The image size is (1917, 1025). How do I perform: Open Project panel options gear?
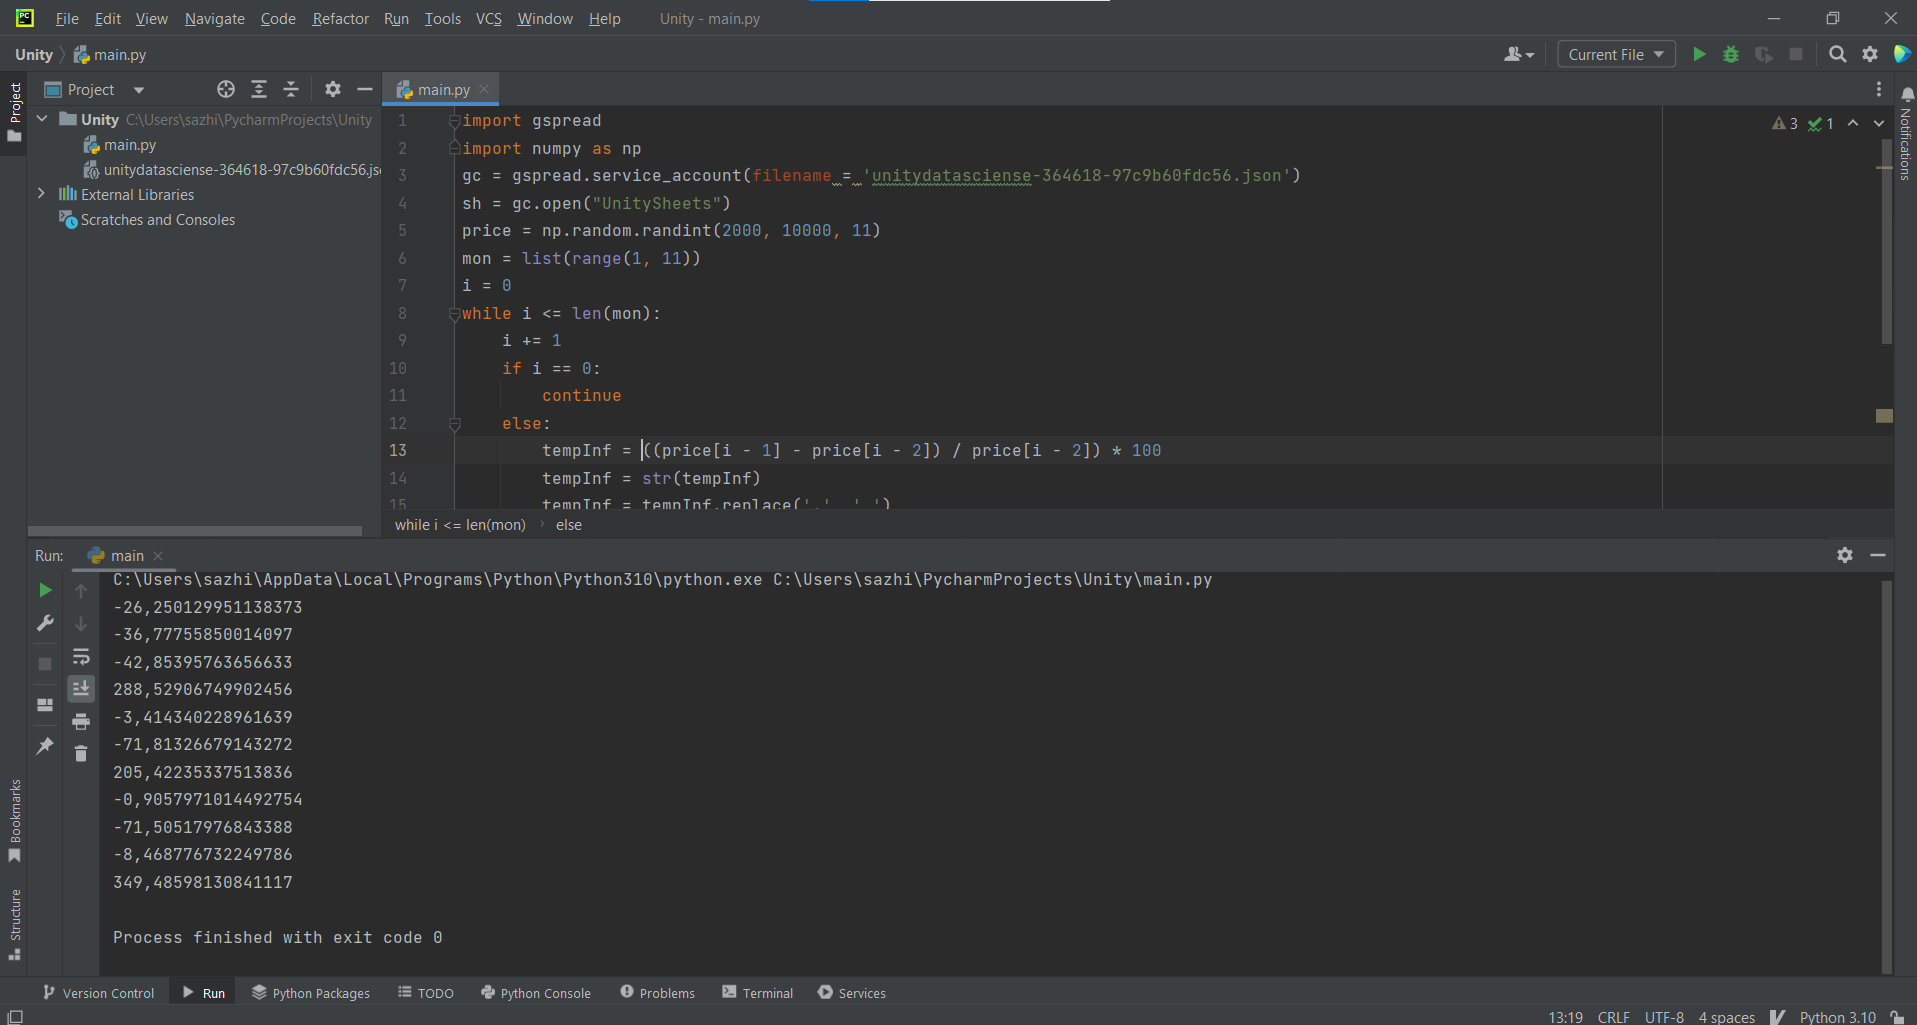333,89
